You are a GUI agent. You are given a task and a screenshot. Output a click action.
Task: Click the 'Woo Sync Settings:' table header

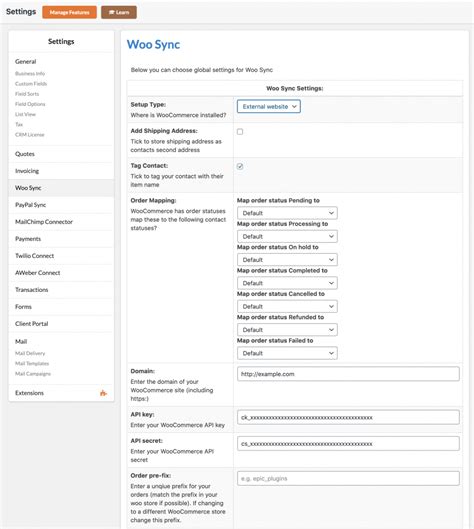click(x=295, y=88)
